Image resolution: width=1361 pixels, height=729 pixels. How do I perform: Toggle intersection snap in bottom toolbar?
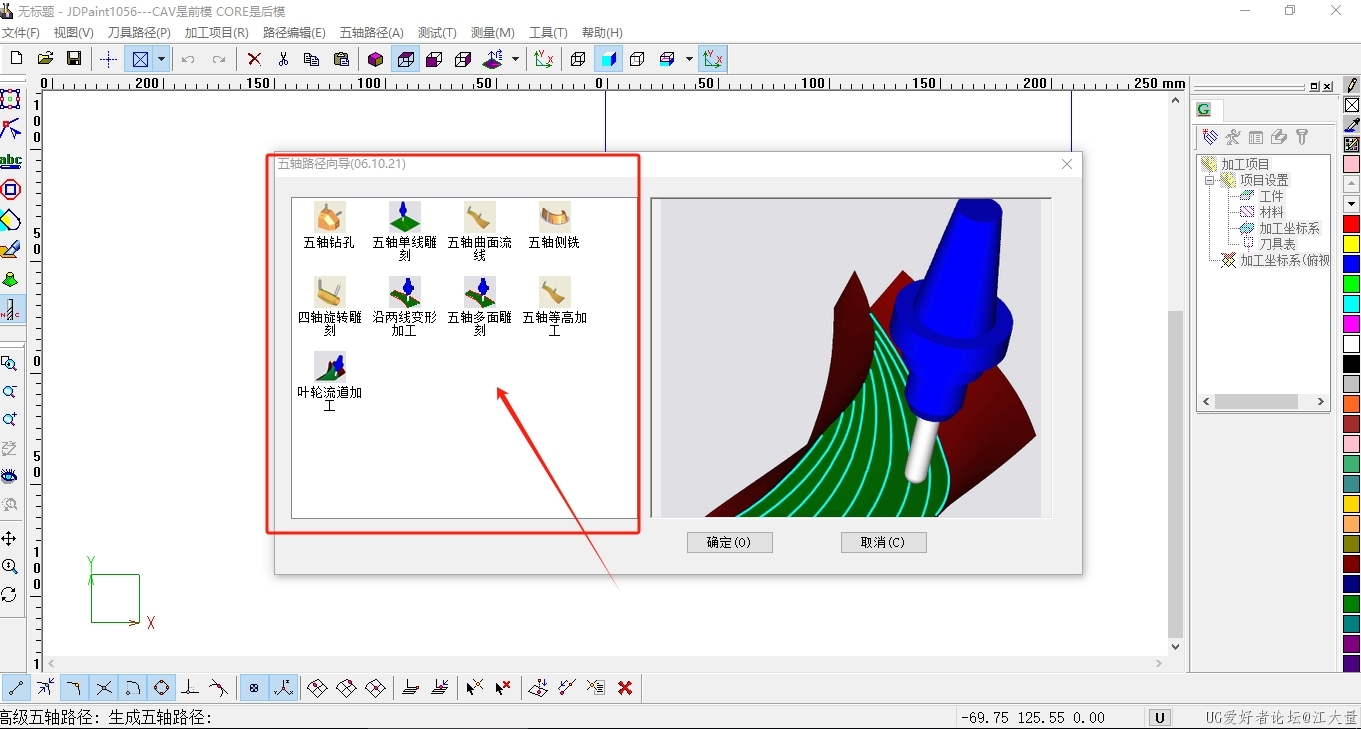[103, 688]
